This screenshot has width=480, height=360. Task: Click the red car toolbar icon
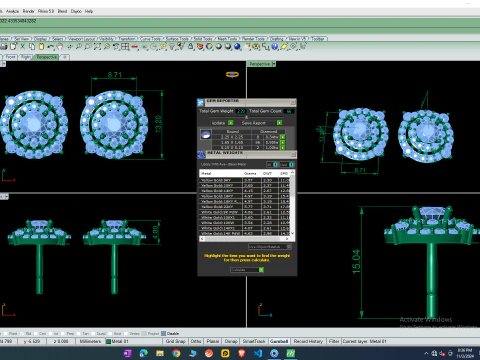tap(135, 47)
